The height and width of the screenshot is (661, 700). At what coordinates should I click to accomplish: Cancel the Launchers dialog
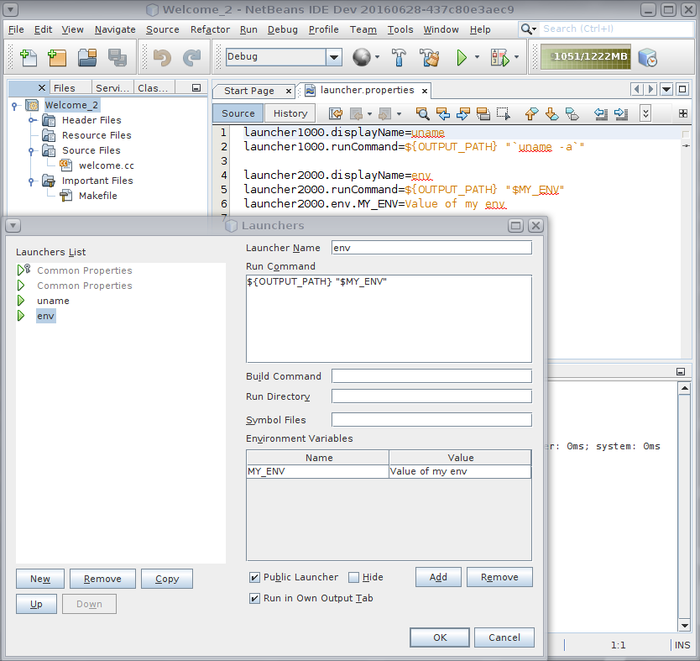[504, 637]
